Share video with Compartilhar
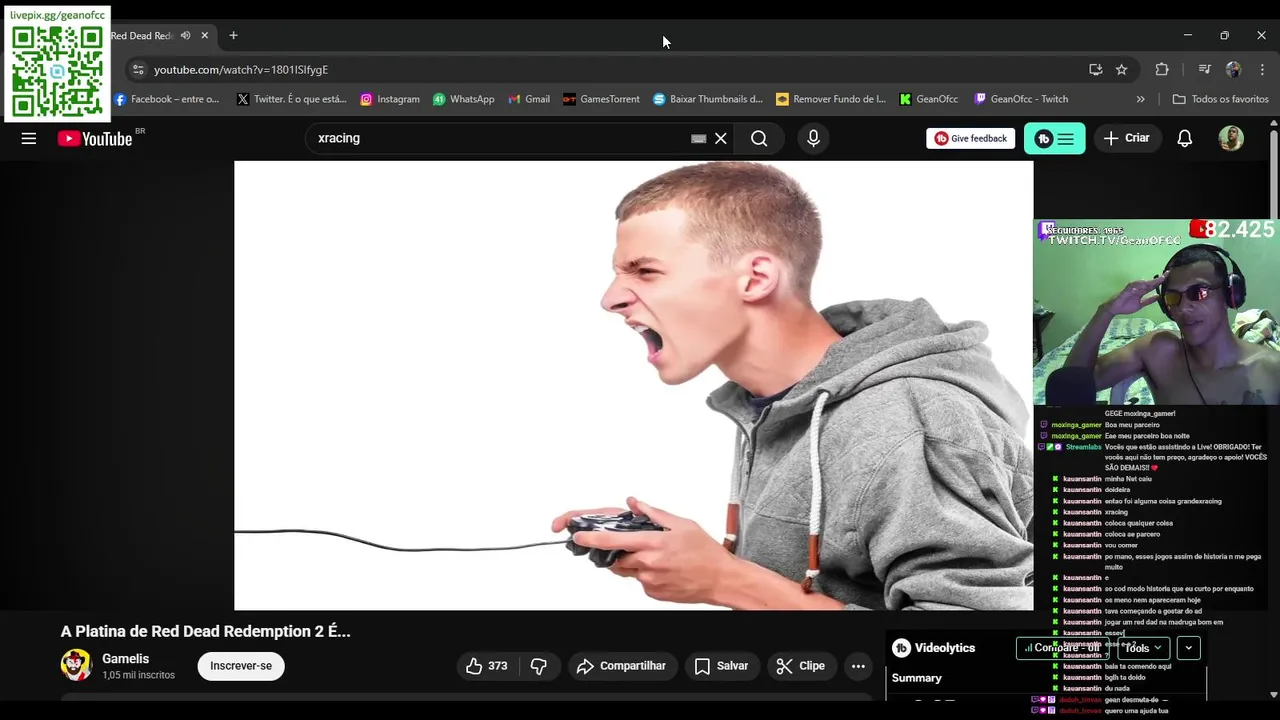 (621, 666)
